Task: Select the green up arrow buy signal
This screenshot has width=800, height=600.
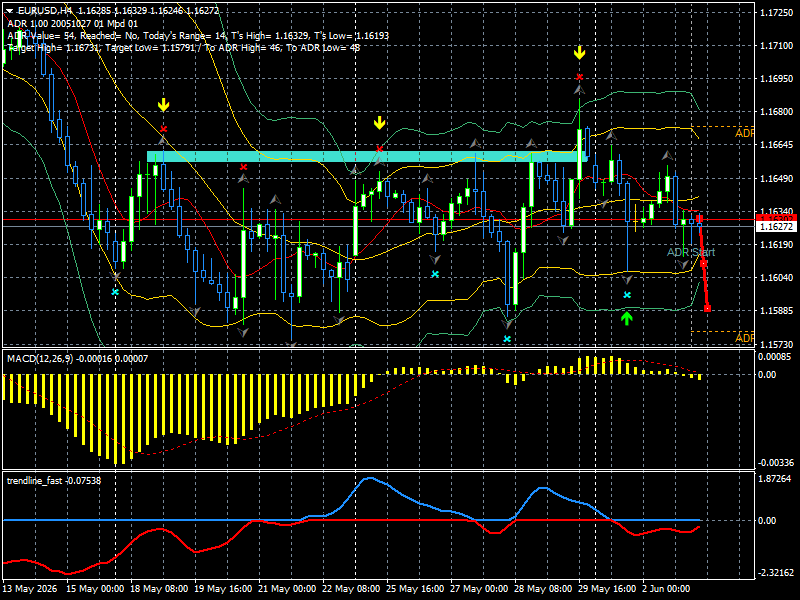Action: pyautogui.click(x=627, y=318)
